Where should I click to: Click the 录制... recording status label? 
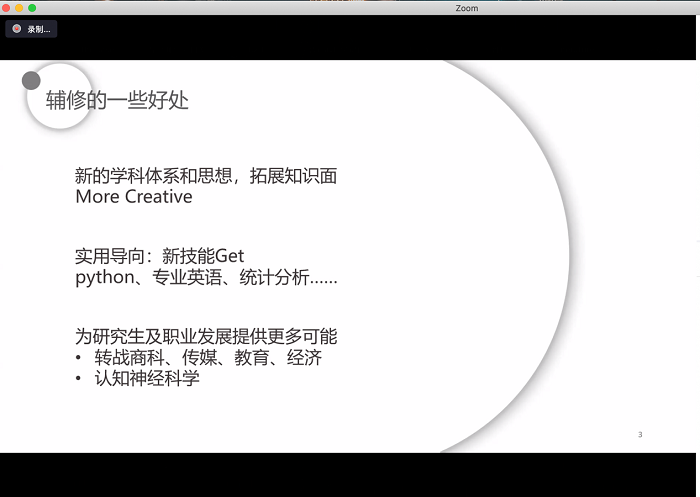click(38, 29)
